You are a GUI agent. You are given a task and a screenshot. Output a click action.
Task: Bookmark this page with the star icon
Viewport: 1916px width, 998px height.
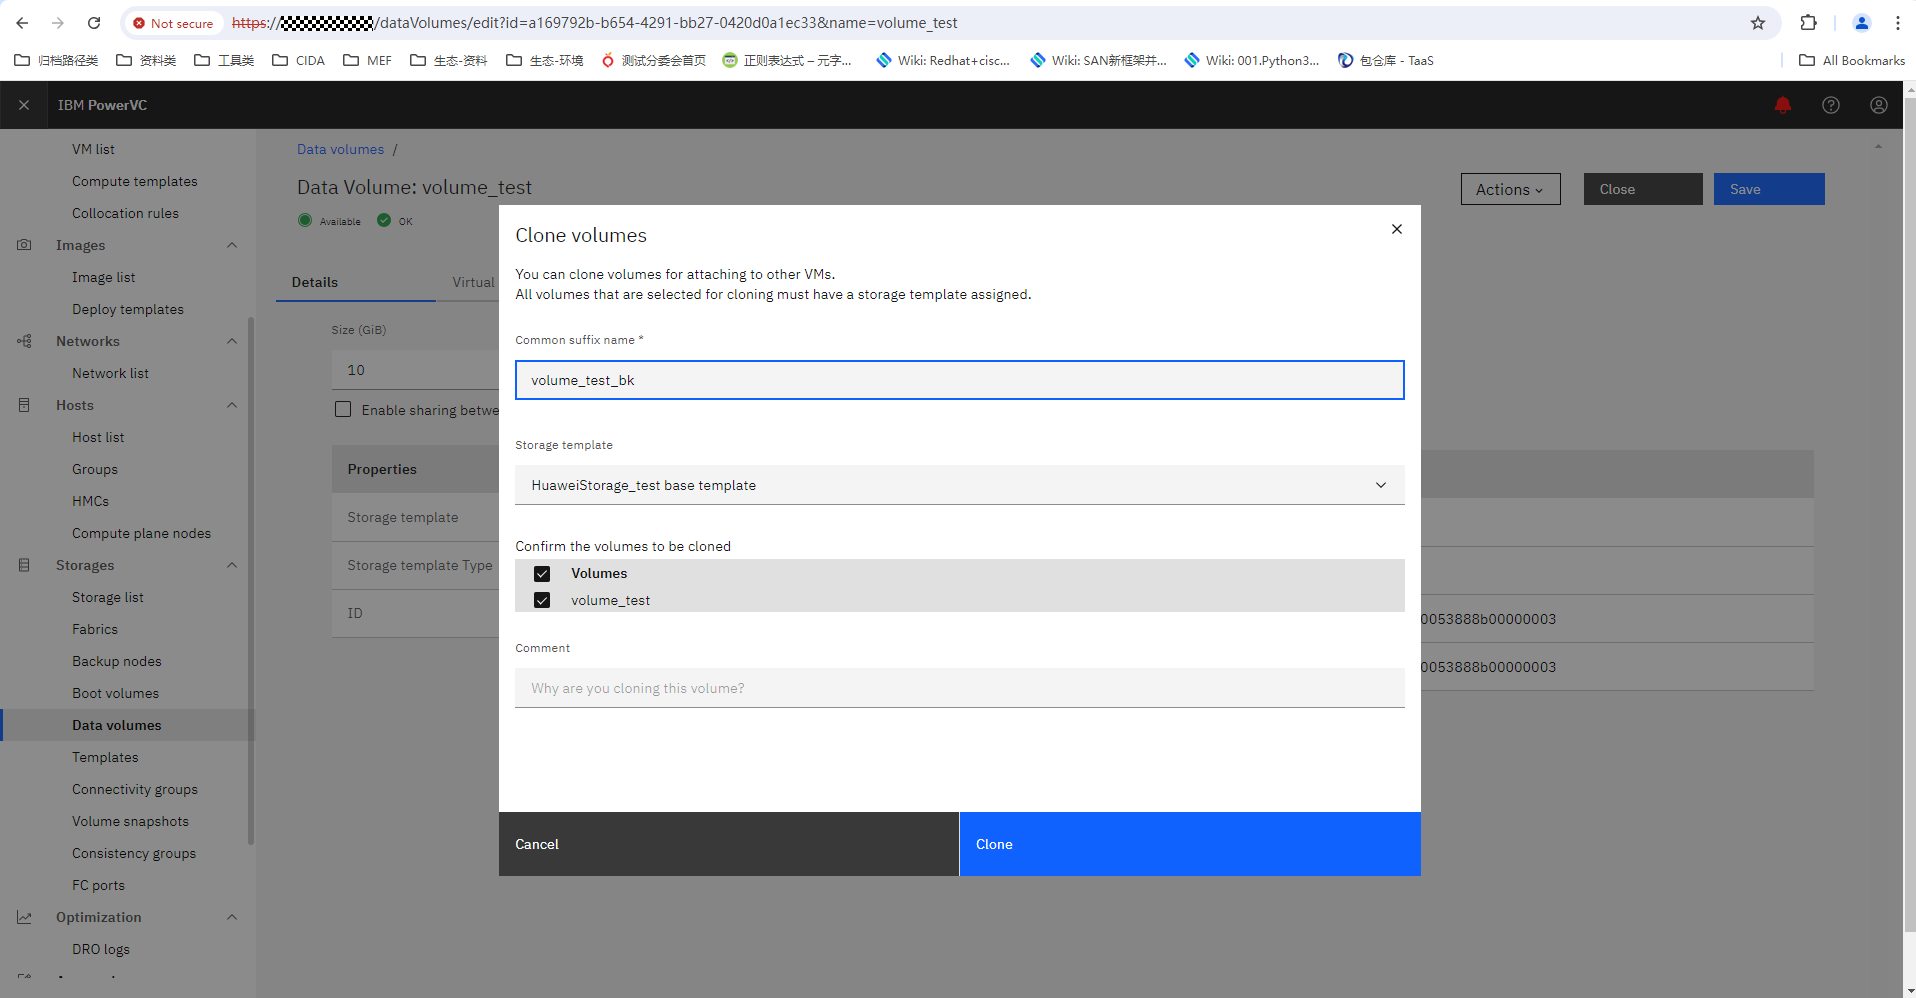point(1757,23)
